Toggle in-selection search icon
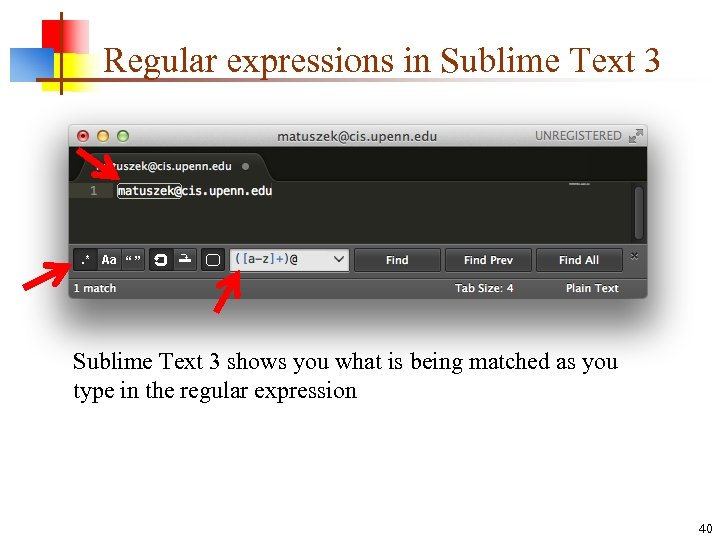720x540 pixels. [x=185, y=260]
